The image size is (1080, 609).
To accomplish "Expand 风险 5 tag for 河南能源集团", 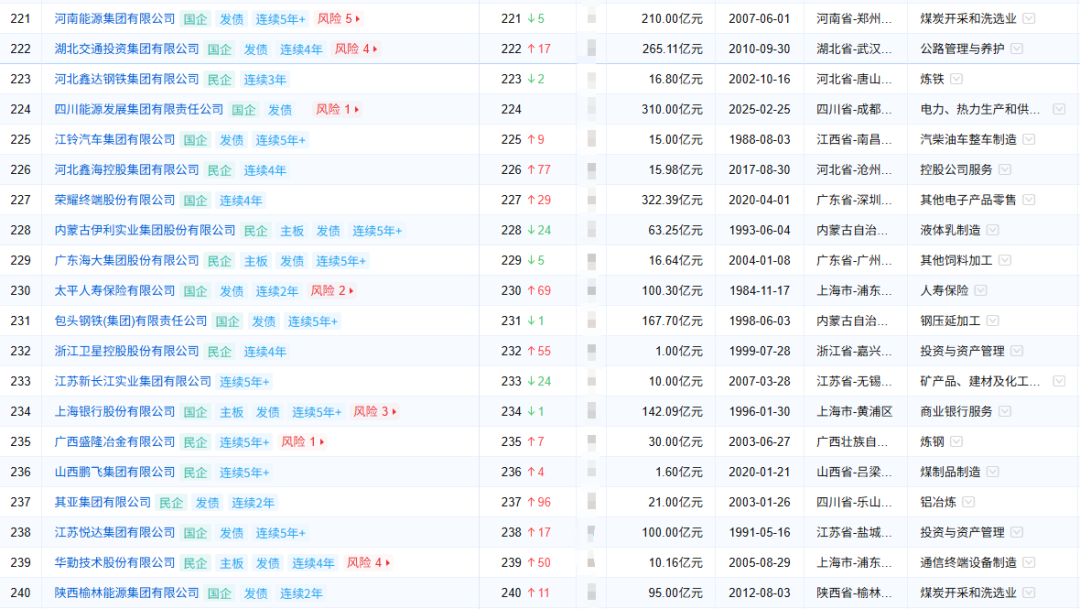I will coord(339,19).
